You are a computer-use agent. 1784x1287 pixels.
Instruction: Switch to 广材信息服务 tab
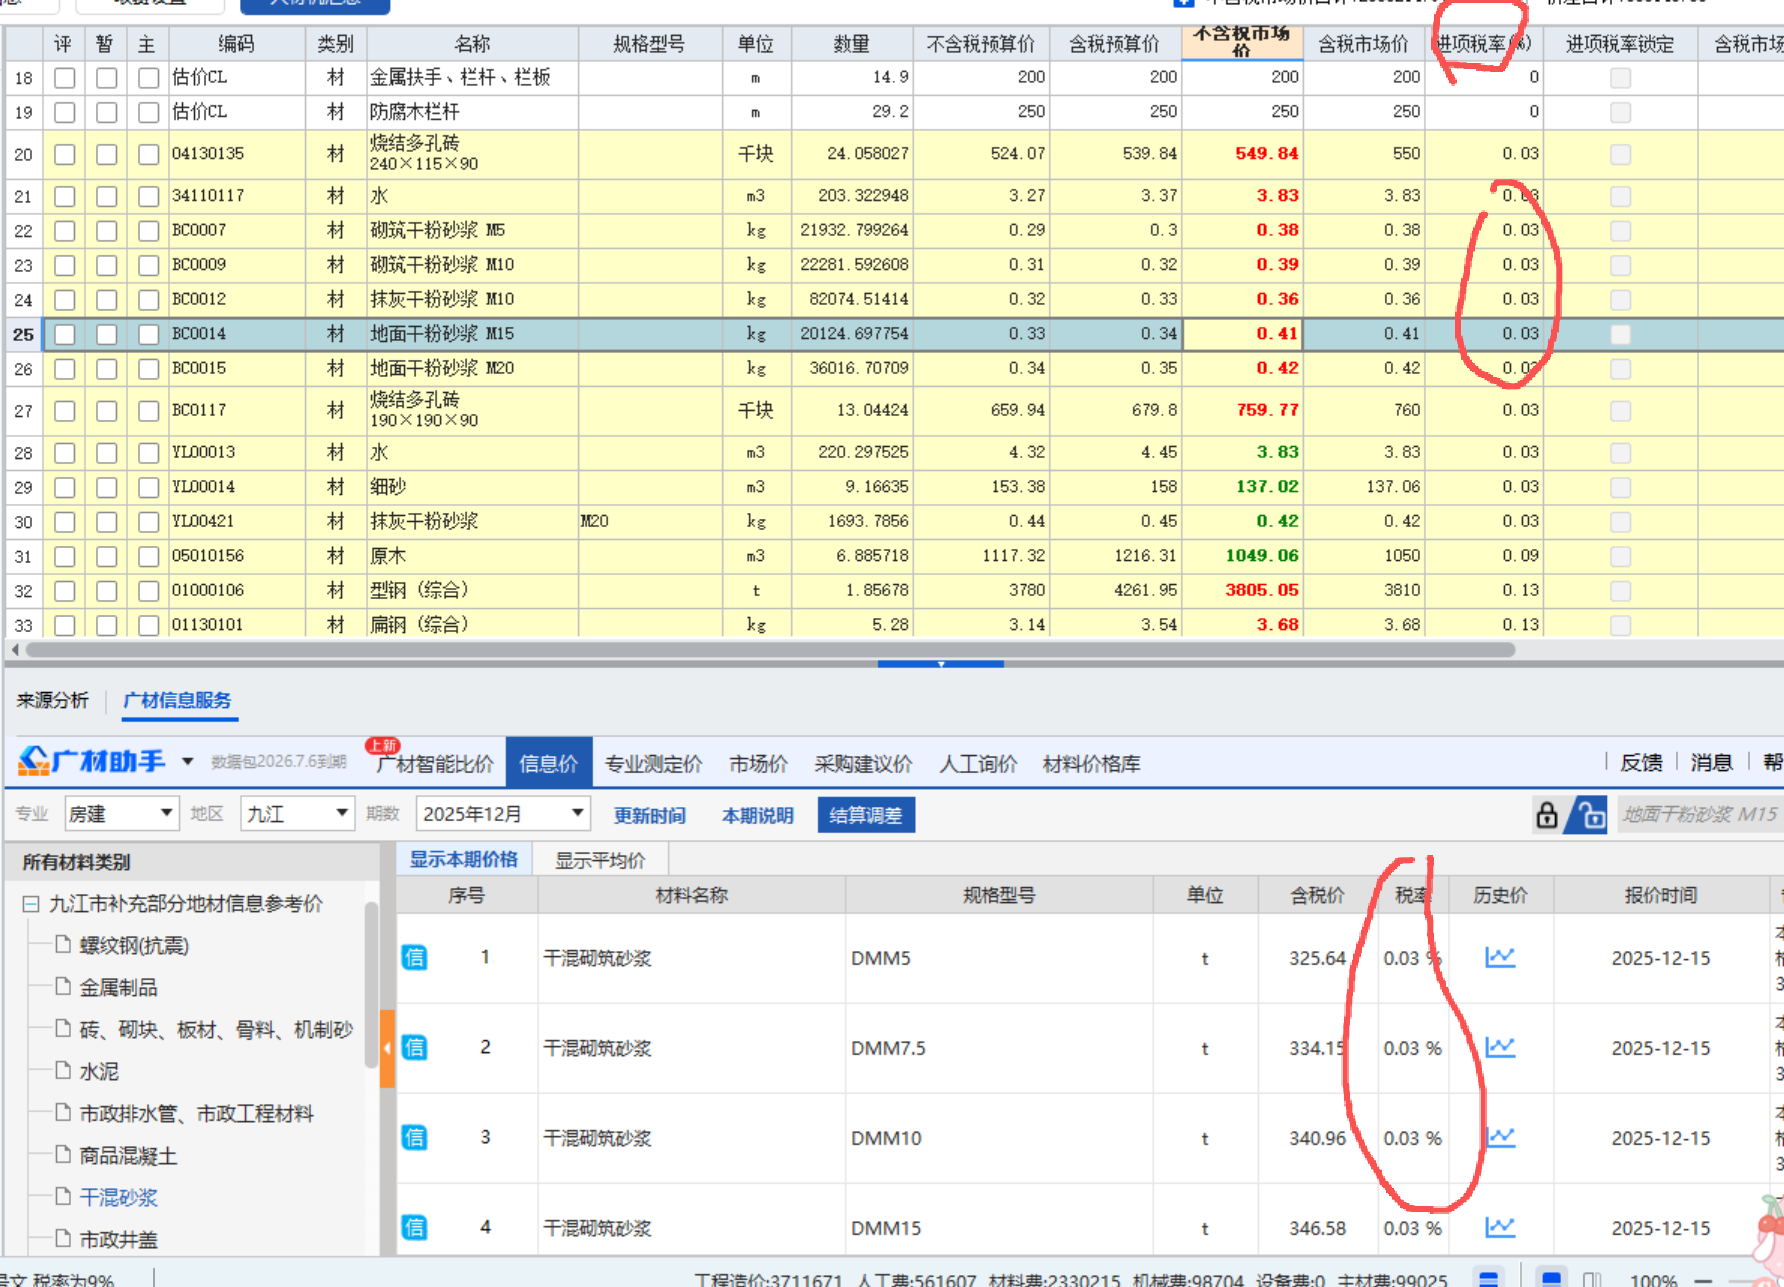point(177,700)
